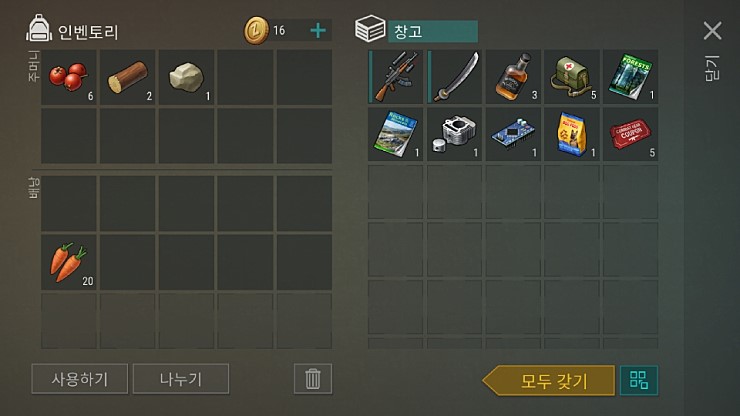Pick the AK rifle in storage
The height and width of the screenshot is (416, 740).
(395, 76)
